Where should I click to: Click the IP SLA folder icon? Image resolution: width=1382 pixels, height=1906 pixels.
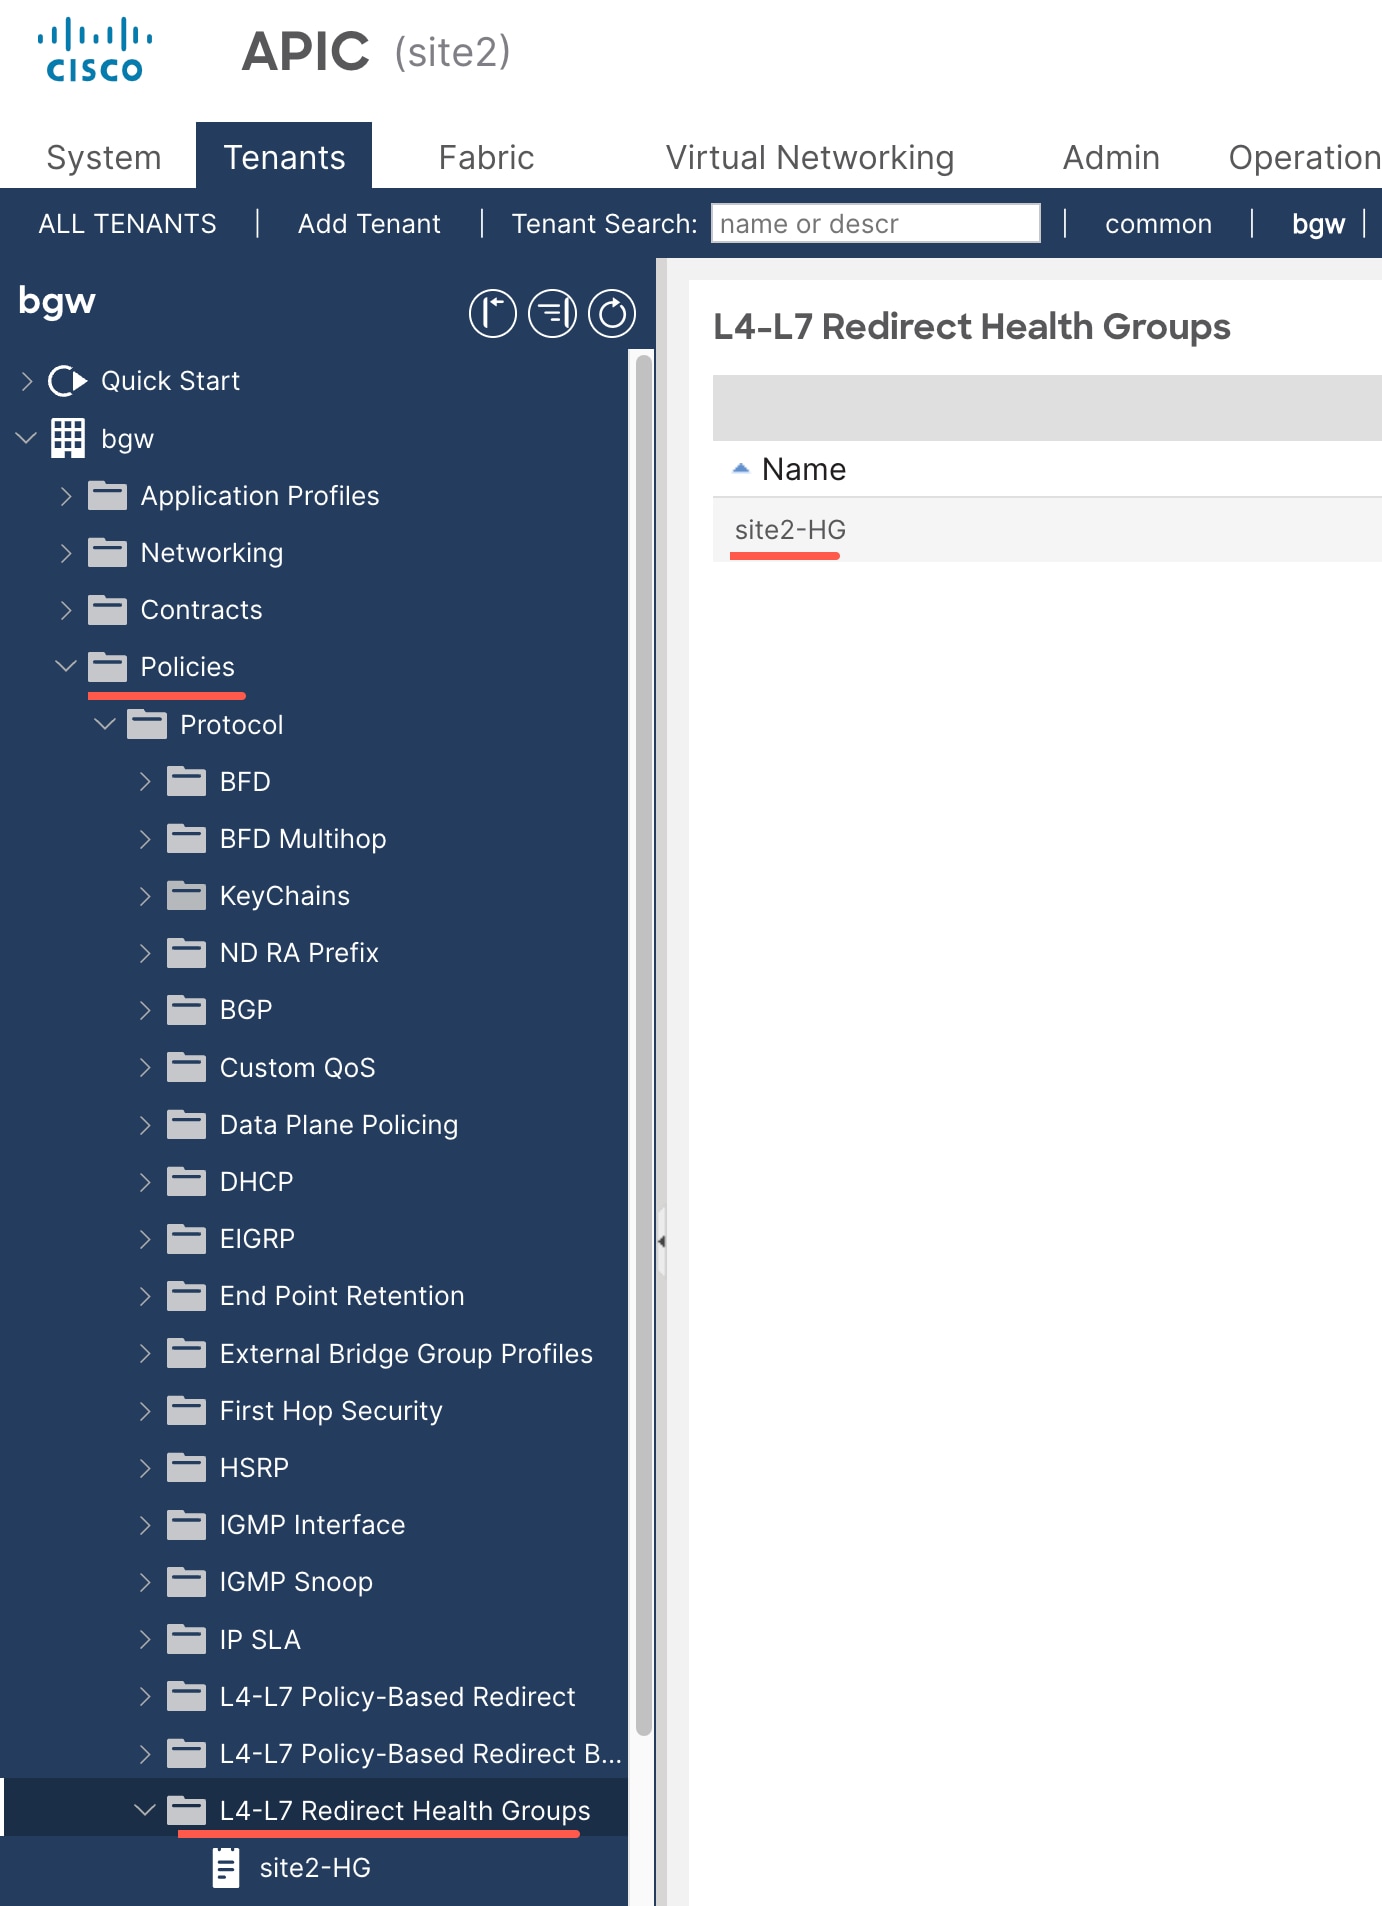pyautogui.click(x=186, y=1640)
